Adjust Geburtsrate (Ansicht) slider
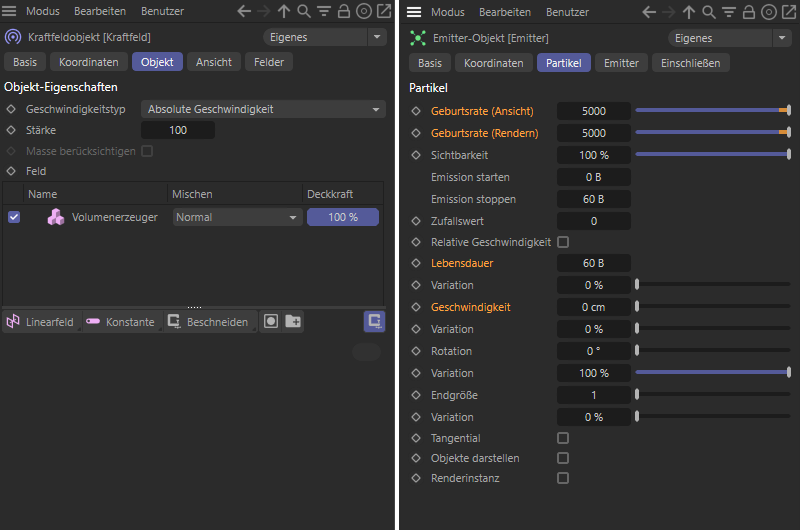 coord(713,110)
